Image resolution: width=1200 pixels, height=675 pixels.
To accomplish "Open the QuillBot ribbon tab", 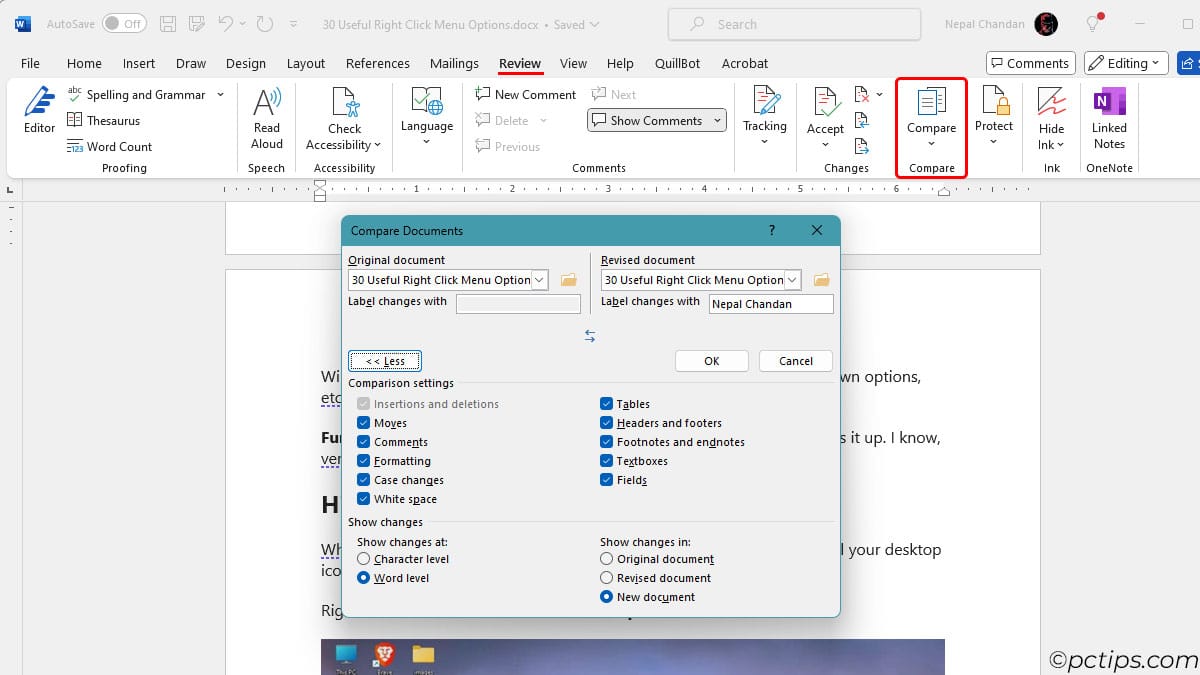I will pos(683,63).
